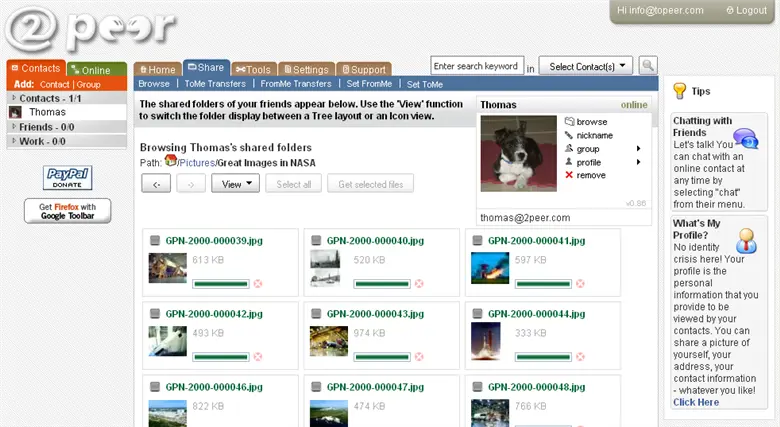This screenshot has width=780, height=427.
Task: Cancel transfer of GPN-2000-000043.jpg
Action: [419, 357]
